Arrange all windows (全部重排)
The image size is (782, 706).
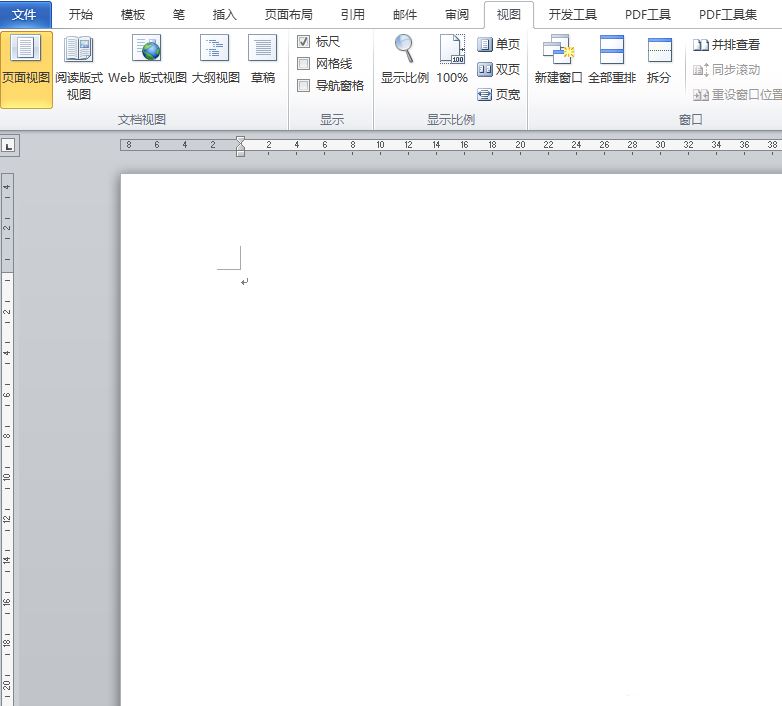(611, 60)
